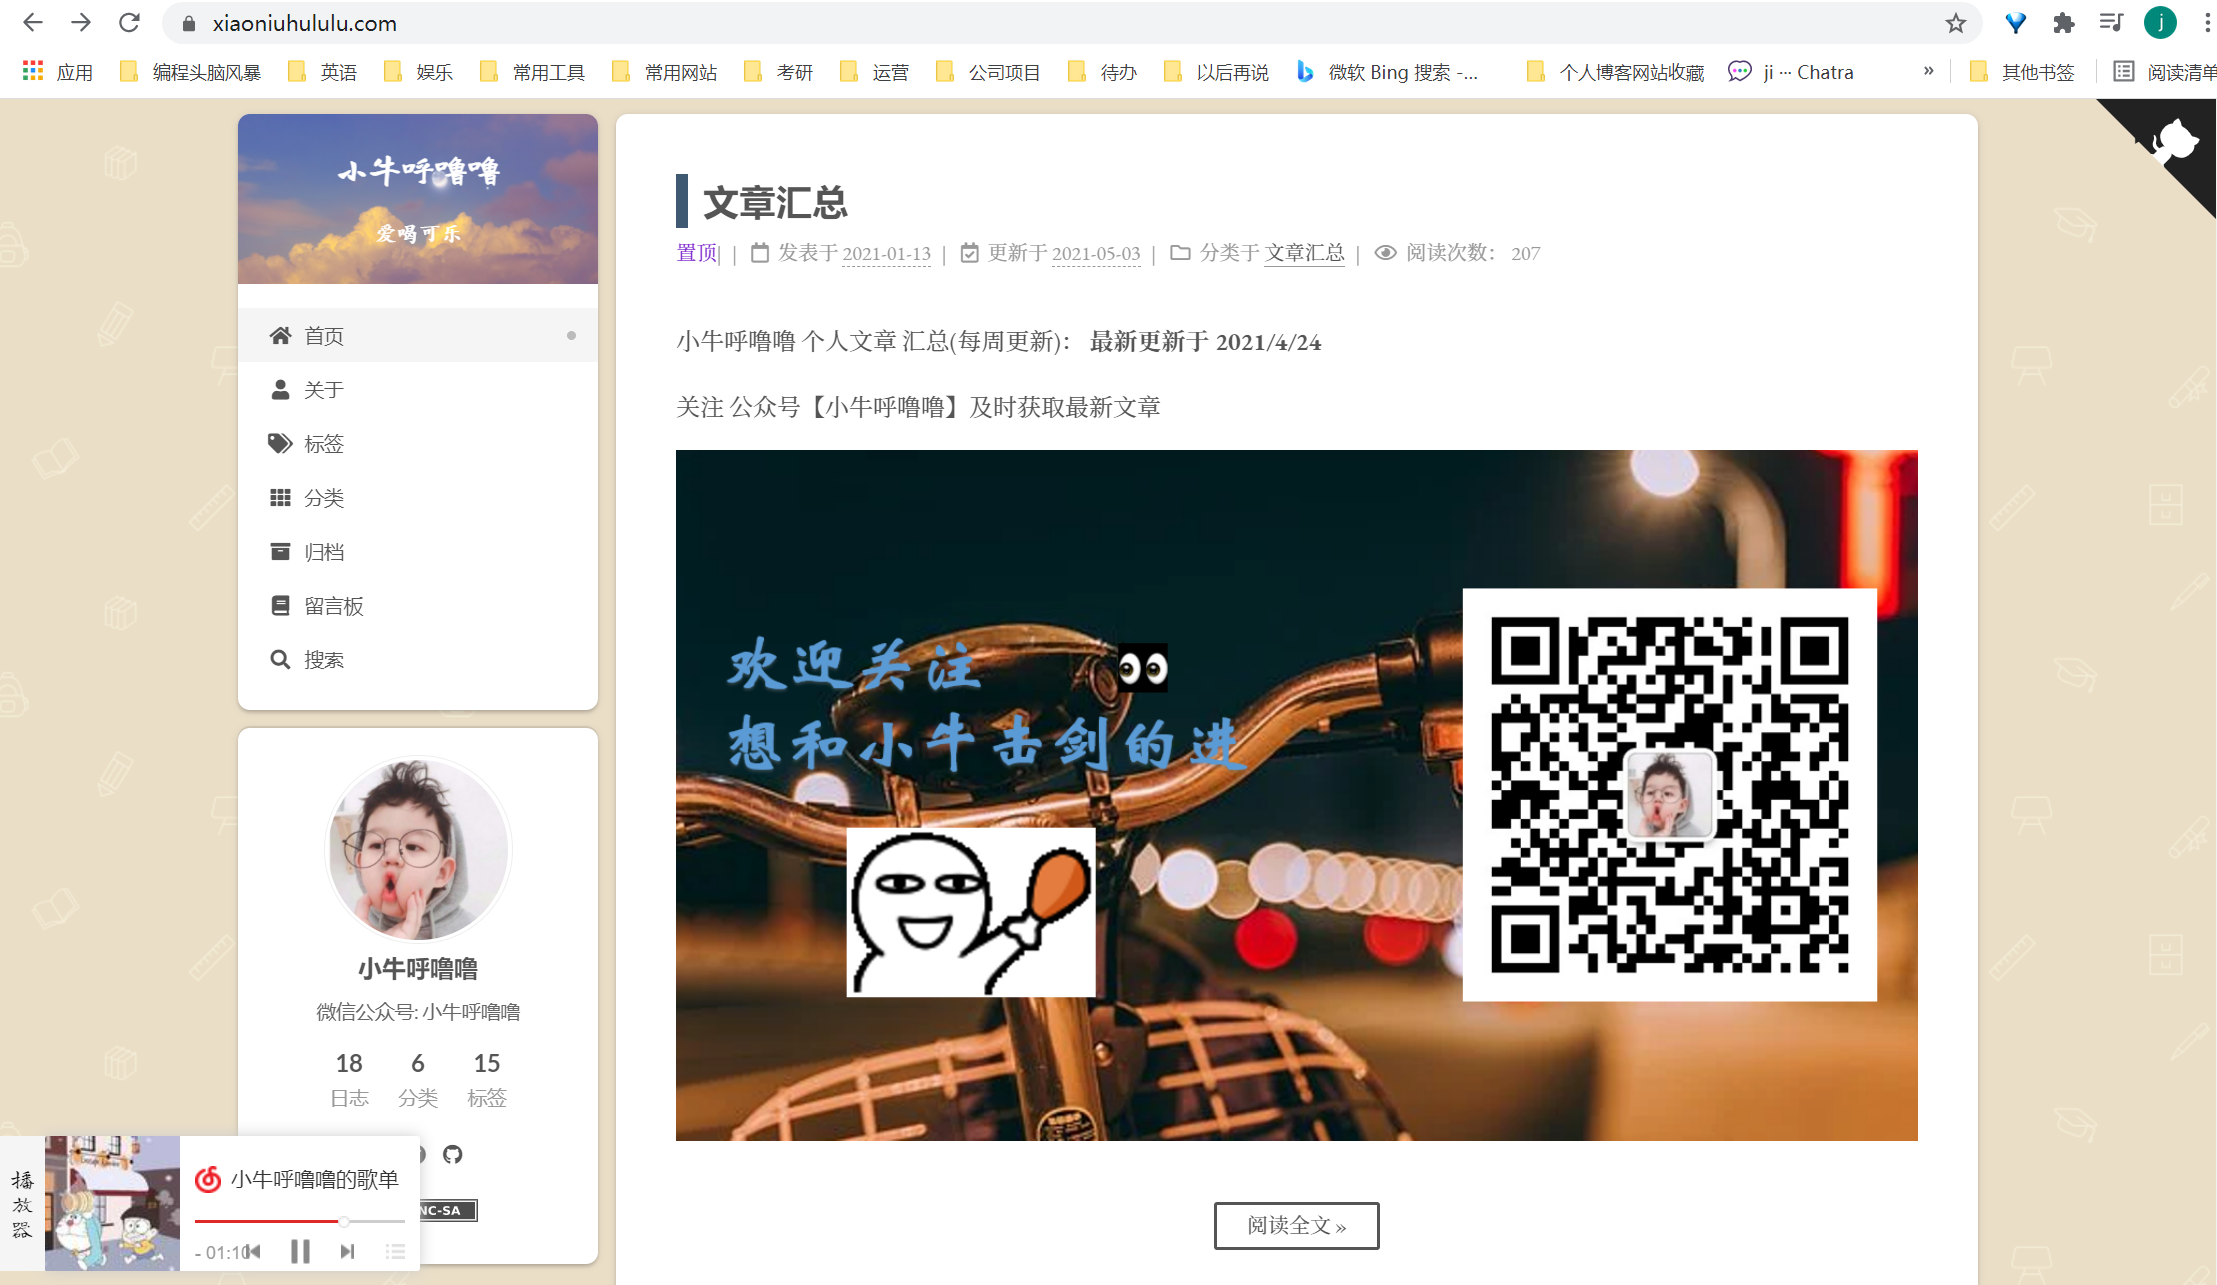Image resolution: width=2217 pixels, height=1285 pixels.
Task: Open the Chrome profile avatar
Action: pos(2160,23)
